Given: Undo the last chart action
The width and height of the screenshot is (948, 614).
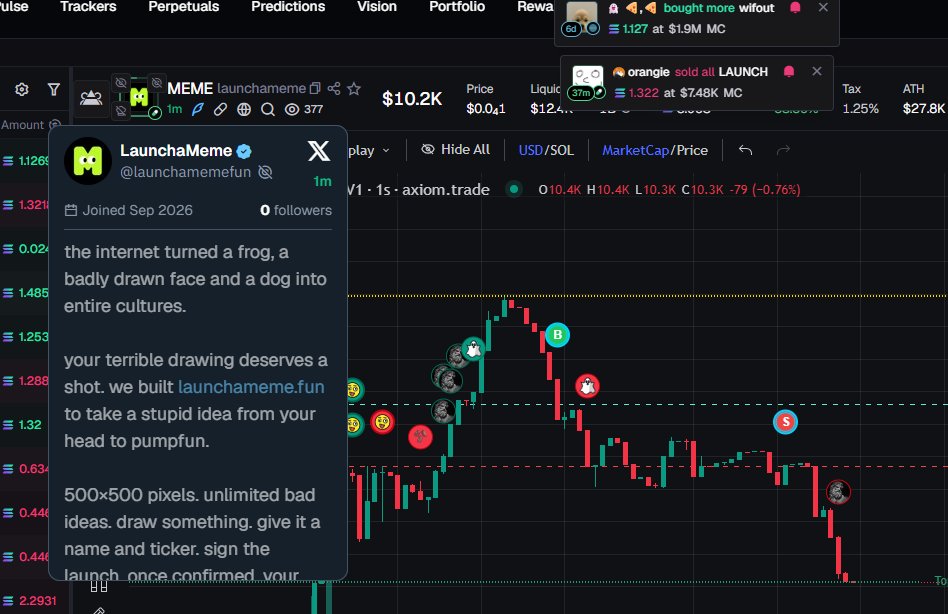Looking at the screenshot, I should click(745, 150).
